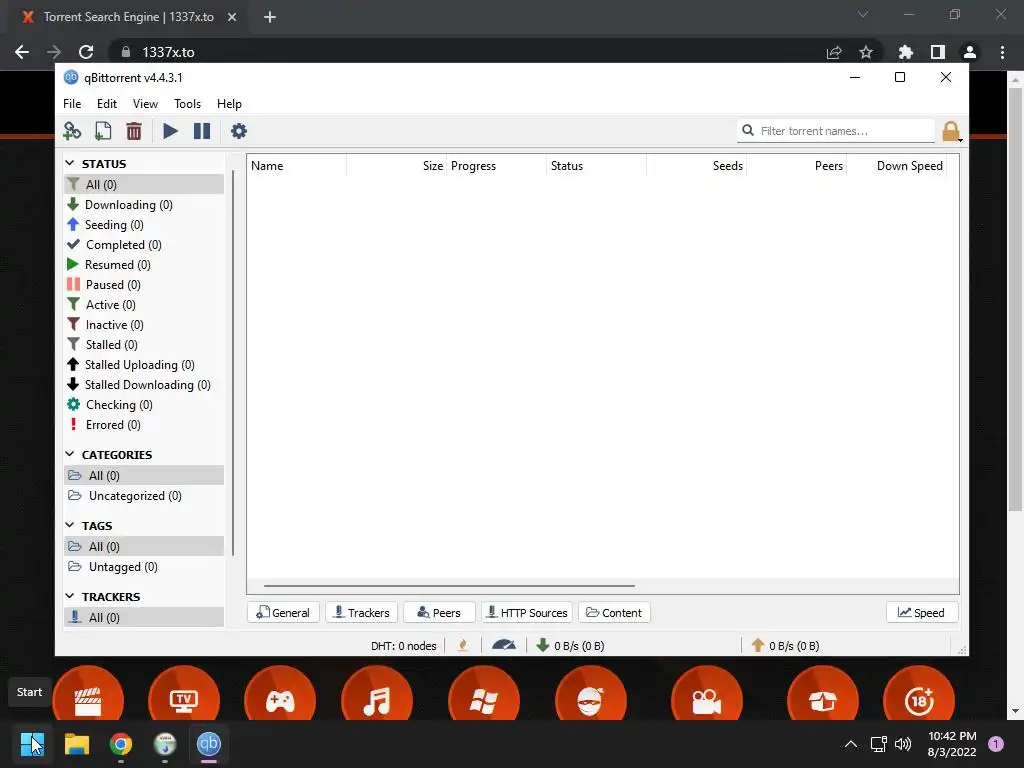This screenshot has width=1024, height=768.
Task: Open File Explorer from taskbar
Action: [x=76, y=744]
